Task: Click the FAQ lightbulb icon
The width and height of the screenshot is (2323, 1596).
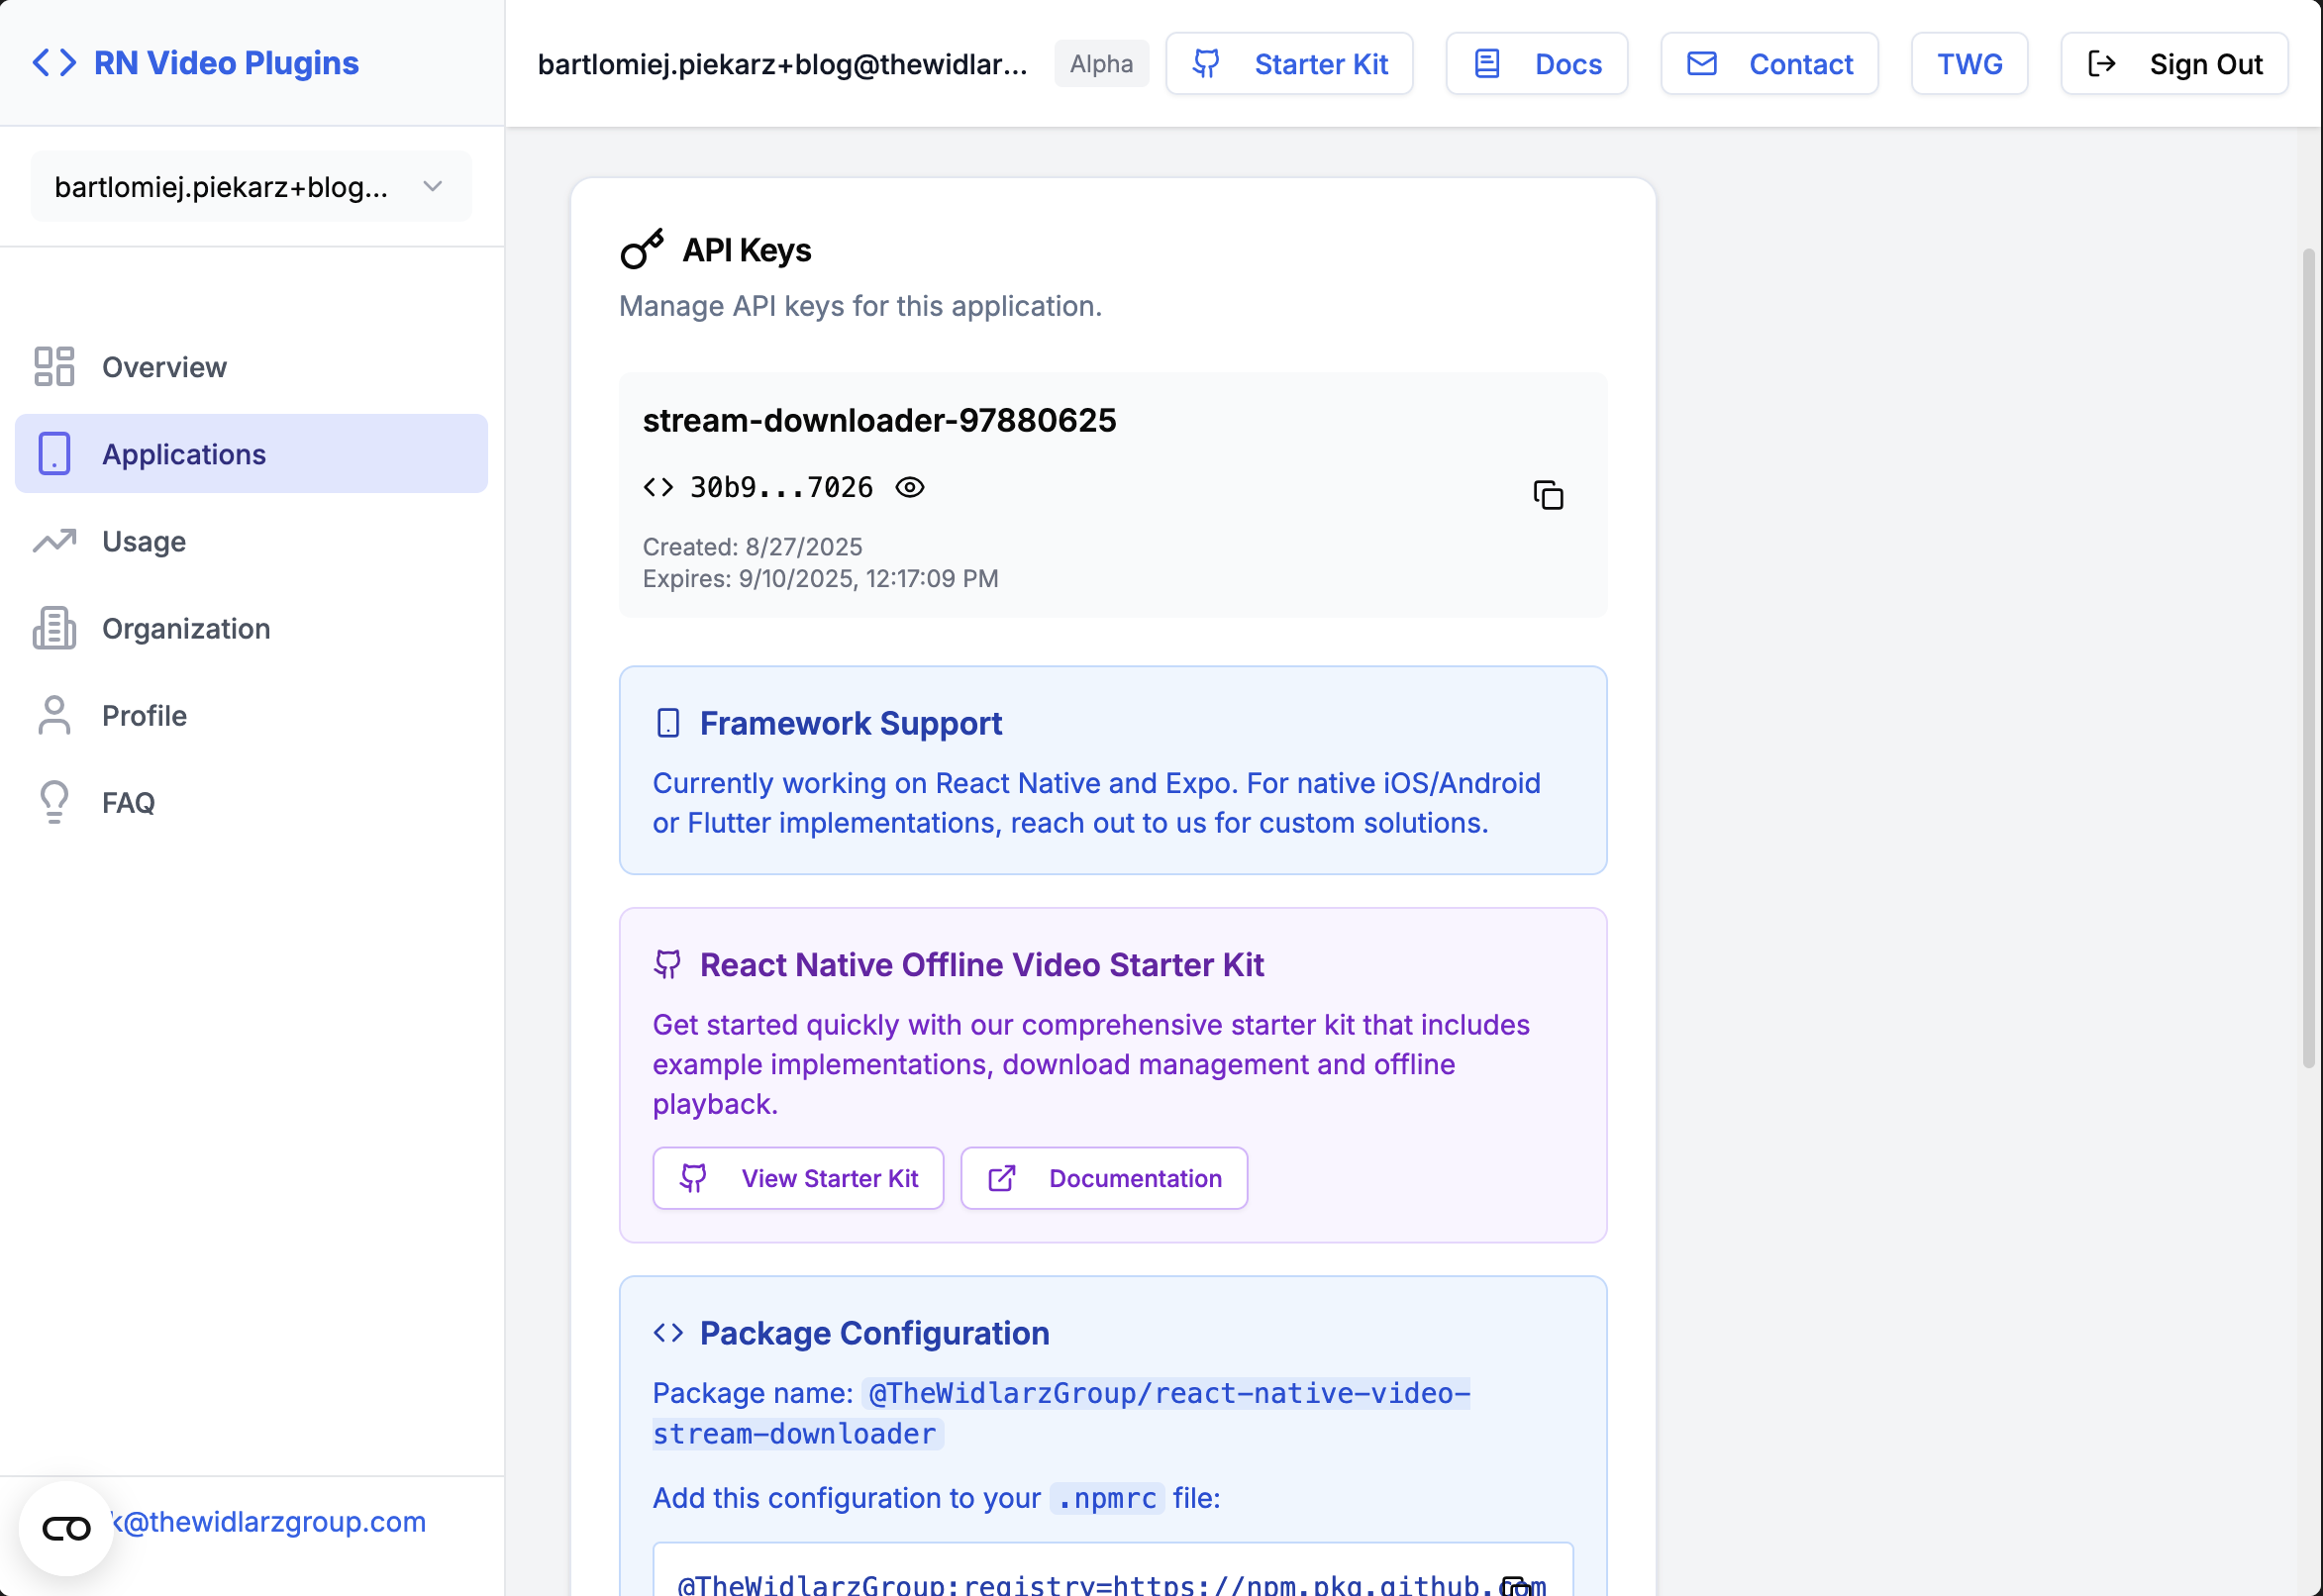Action: tap(54, 802)
